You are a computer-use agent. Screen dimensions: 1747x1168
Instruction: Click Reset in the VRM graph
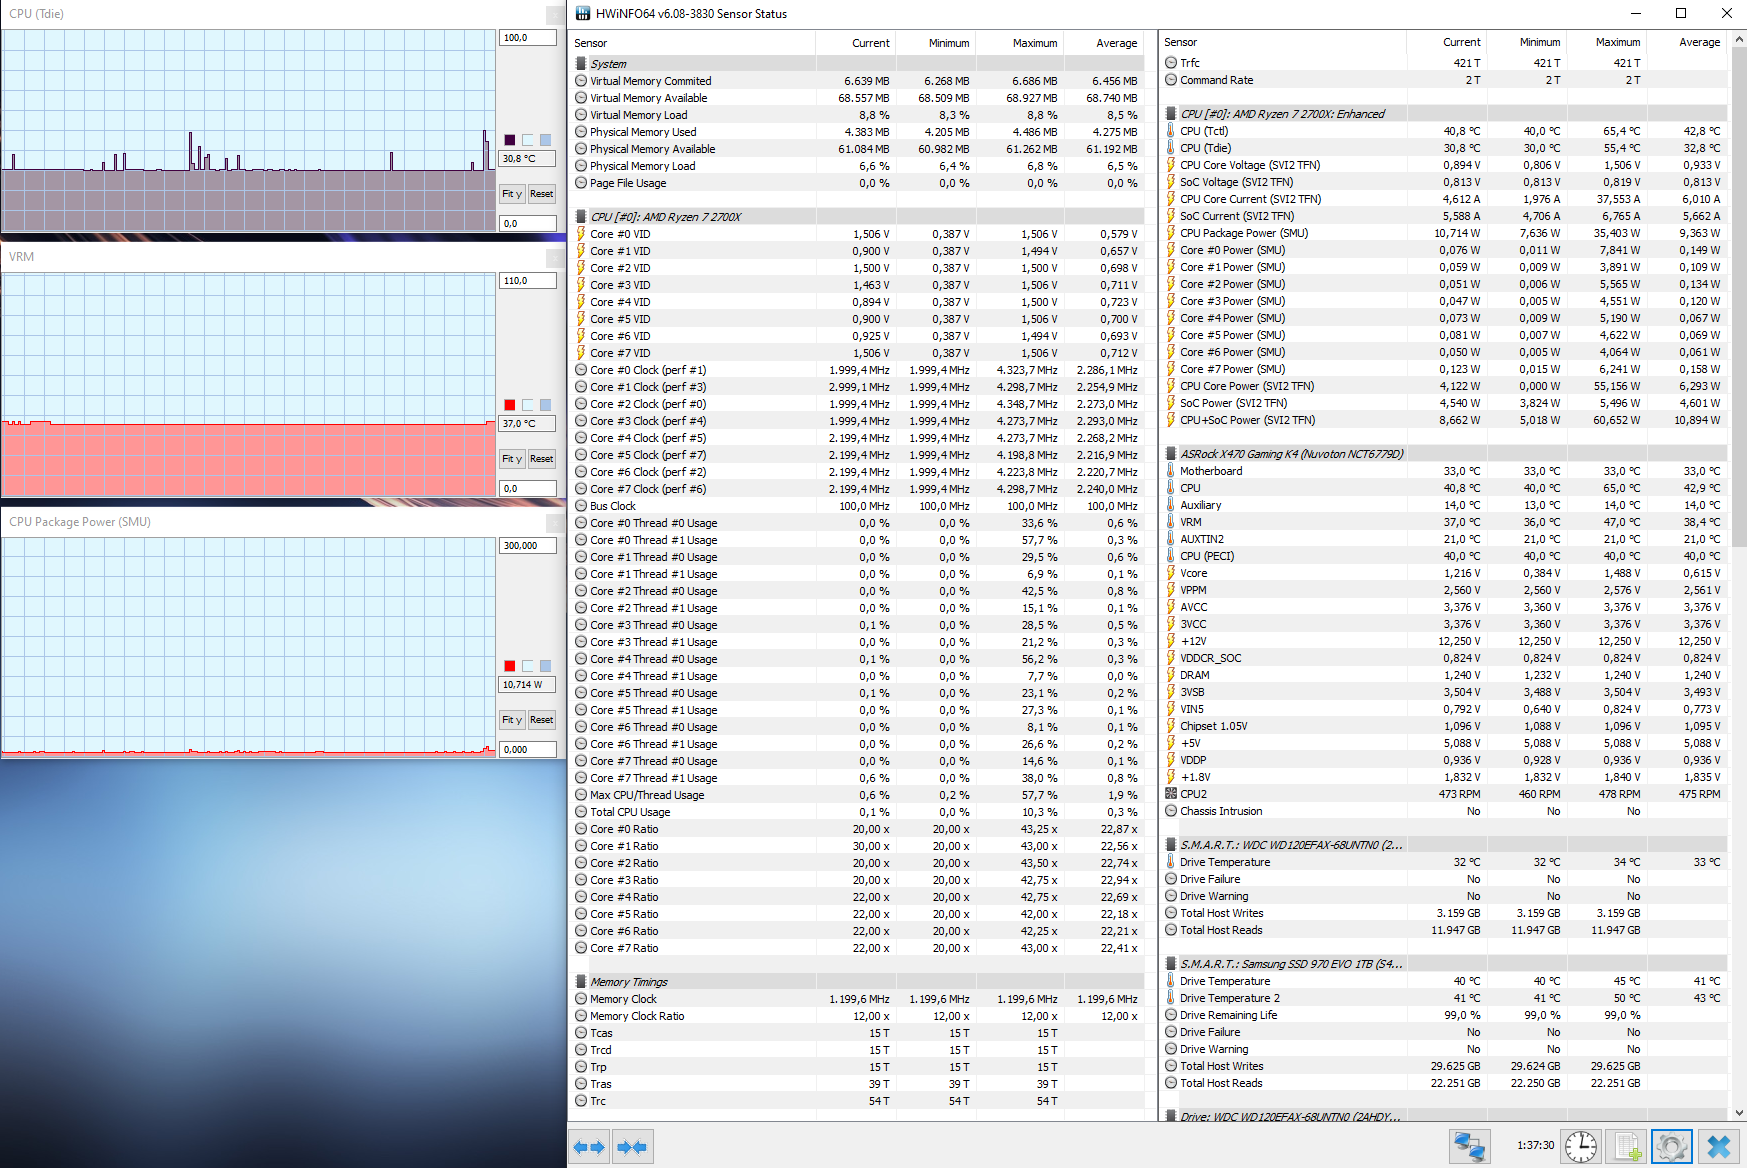pos(542,459)
